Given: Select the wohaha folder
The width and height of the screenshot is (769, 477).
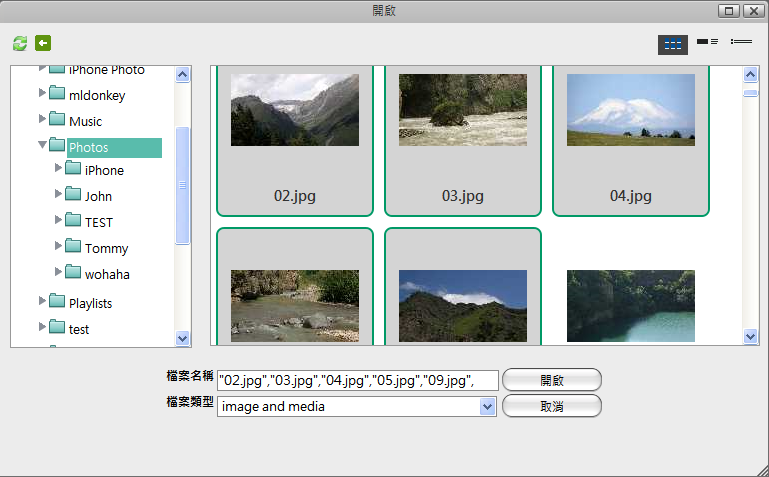Looking at the screenshot, I should click(x=106, y=274).
